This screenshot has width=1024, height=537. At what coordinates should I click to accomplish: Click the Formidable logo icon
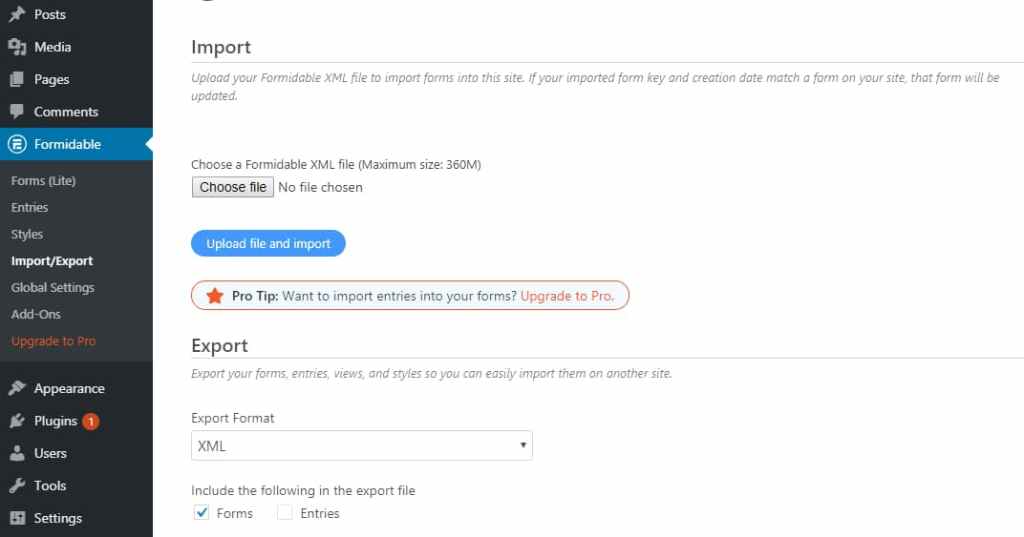tap(17, 144)
